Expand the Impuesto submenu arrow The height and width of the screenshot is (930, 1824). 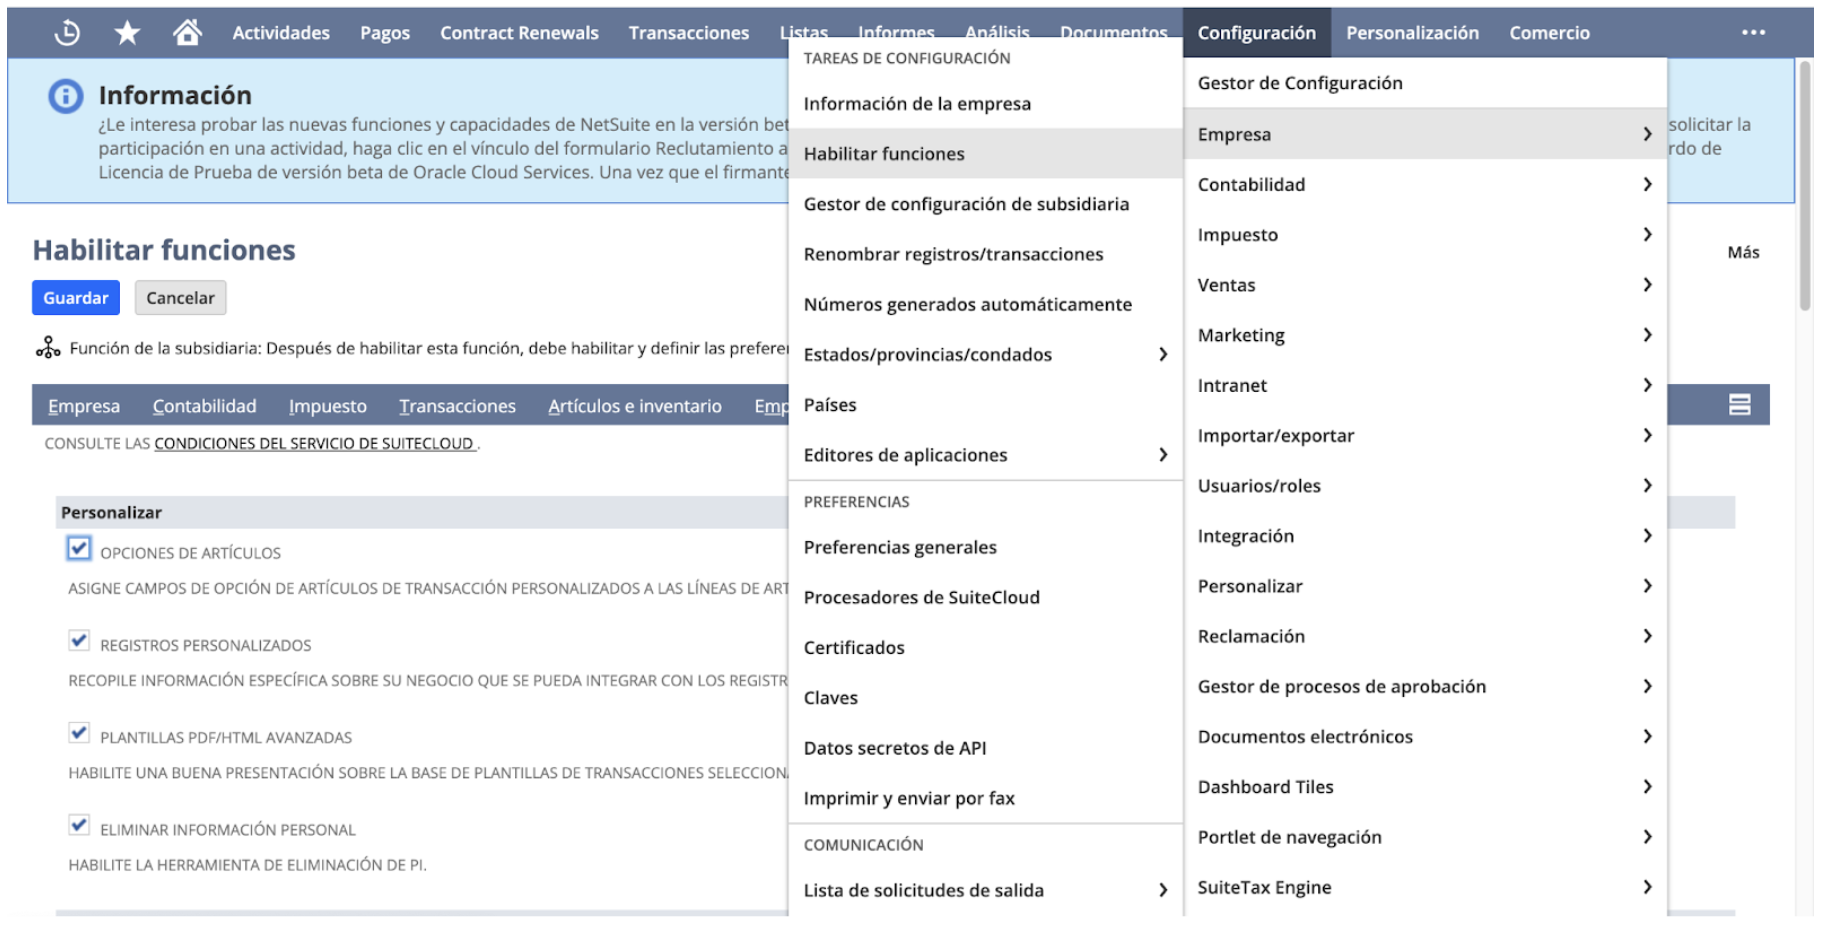[x=1647, y=234]
